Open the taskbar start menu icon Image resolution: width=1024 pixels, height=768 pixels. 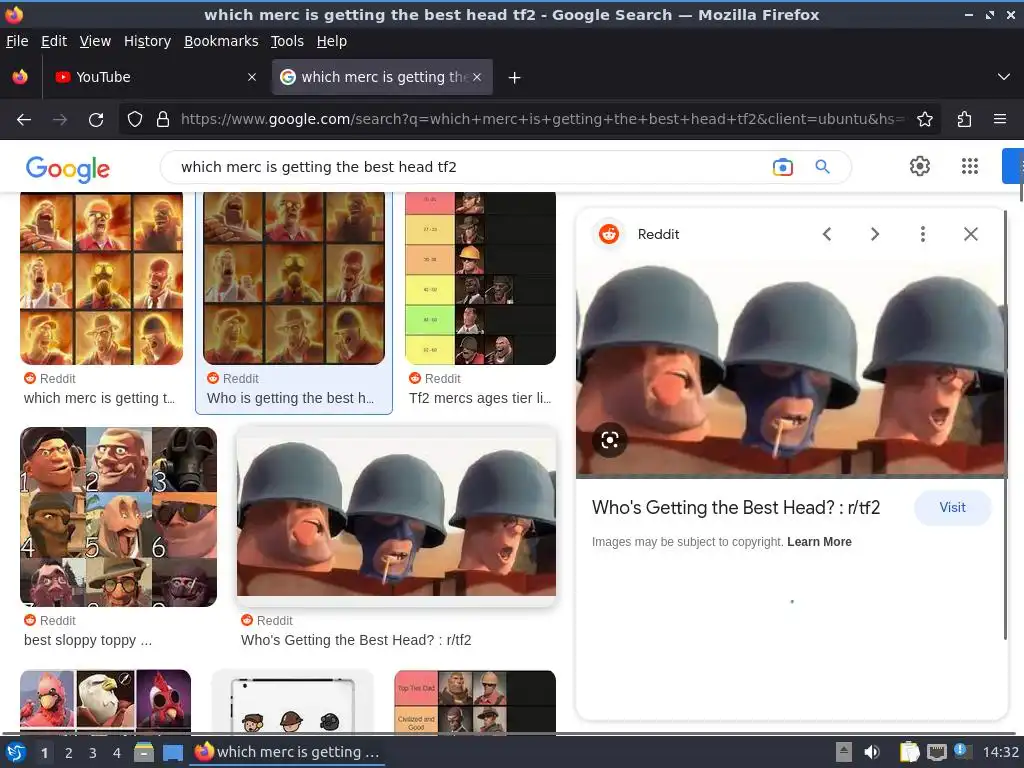click(16, 753)
